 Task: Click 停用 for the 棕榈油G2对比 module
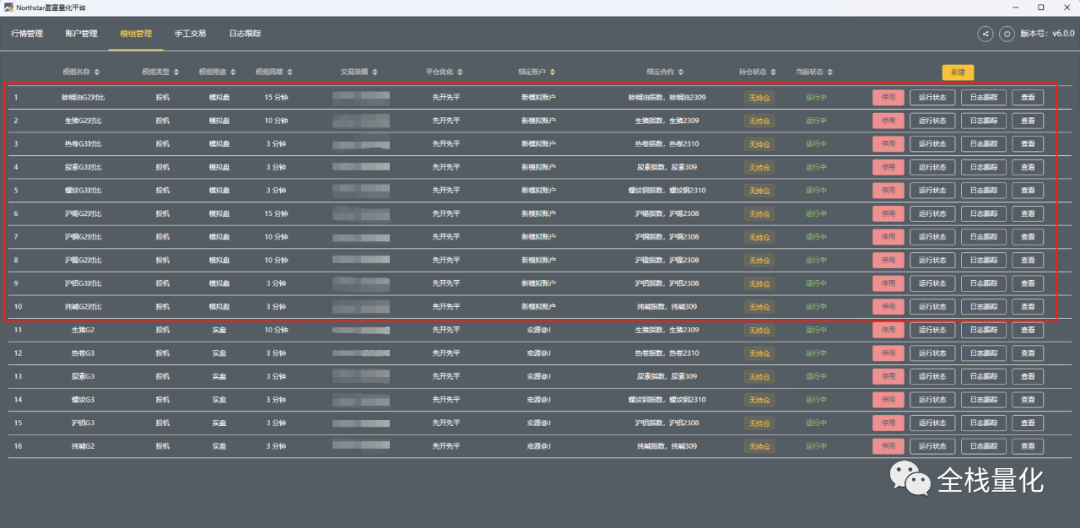click(888, 97)
